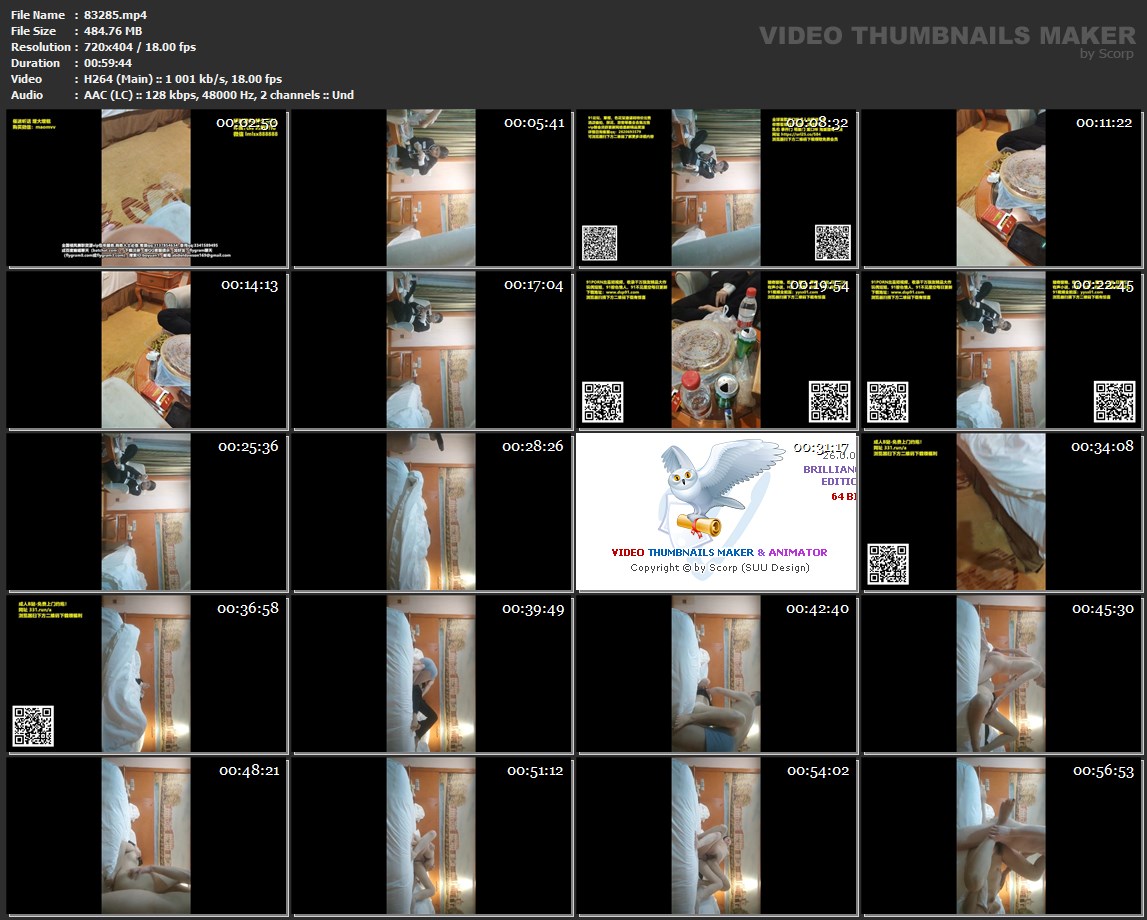This screenshot has width=1147, height=920.
Task: Click the QR code in the 00:34:08 thumbnail
Action: tap(887, 563)
